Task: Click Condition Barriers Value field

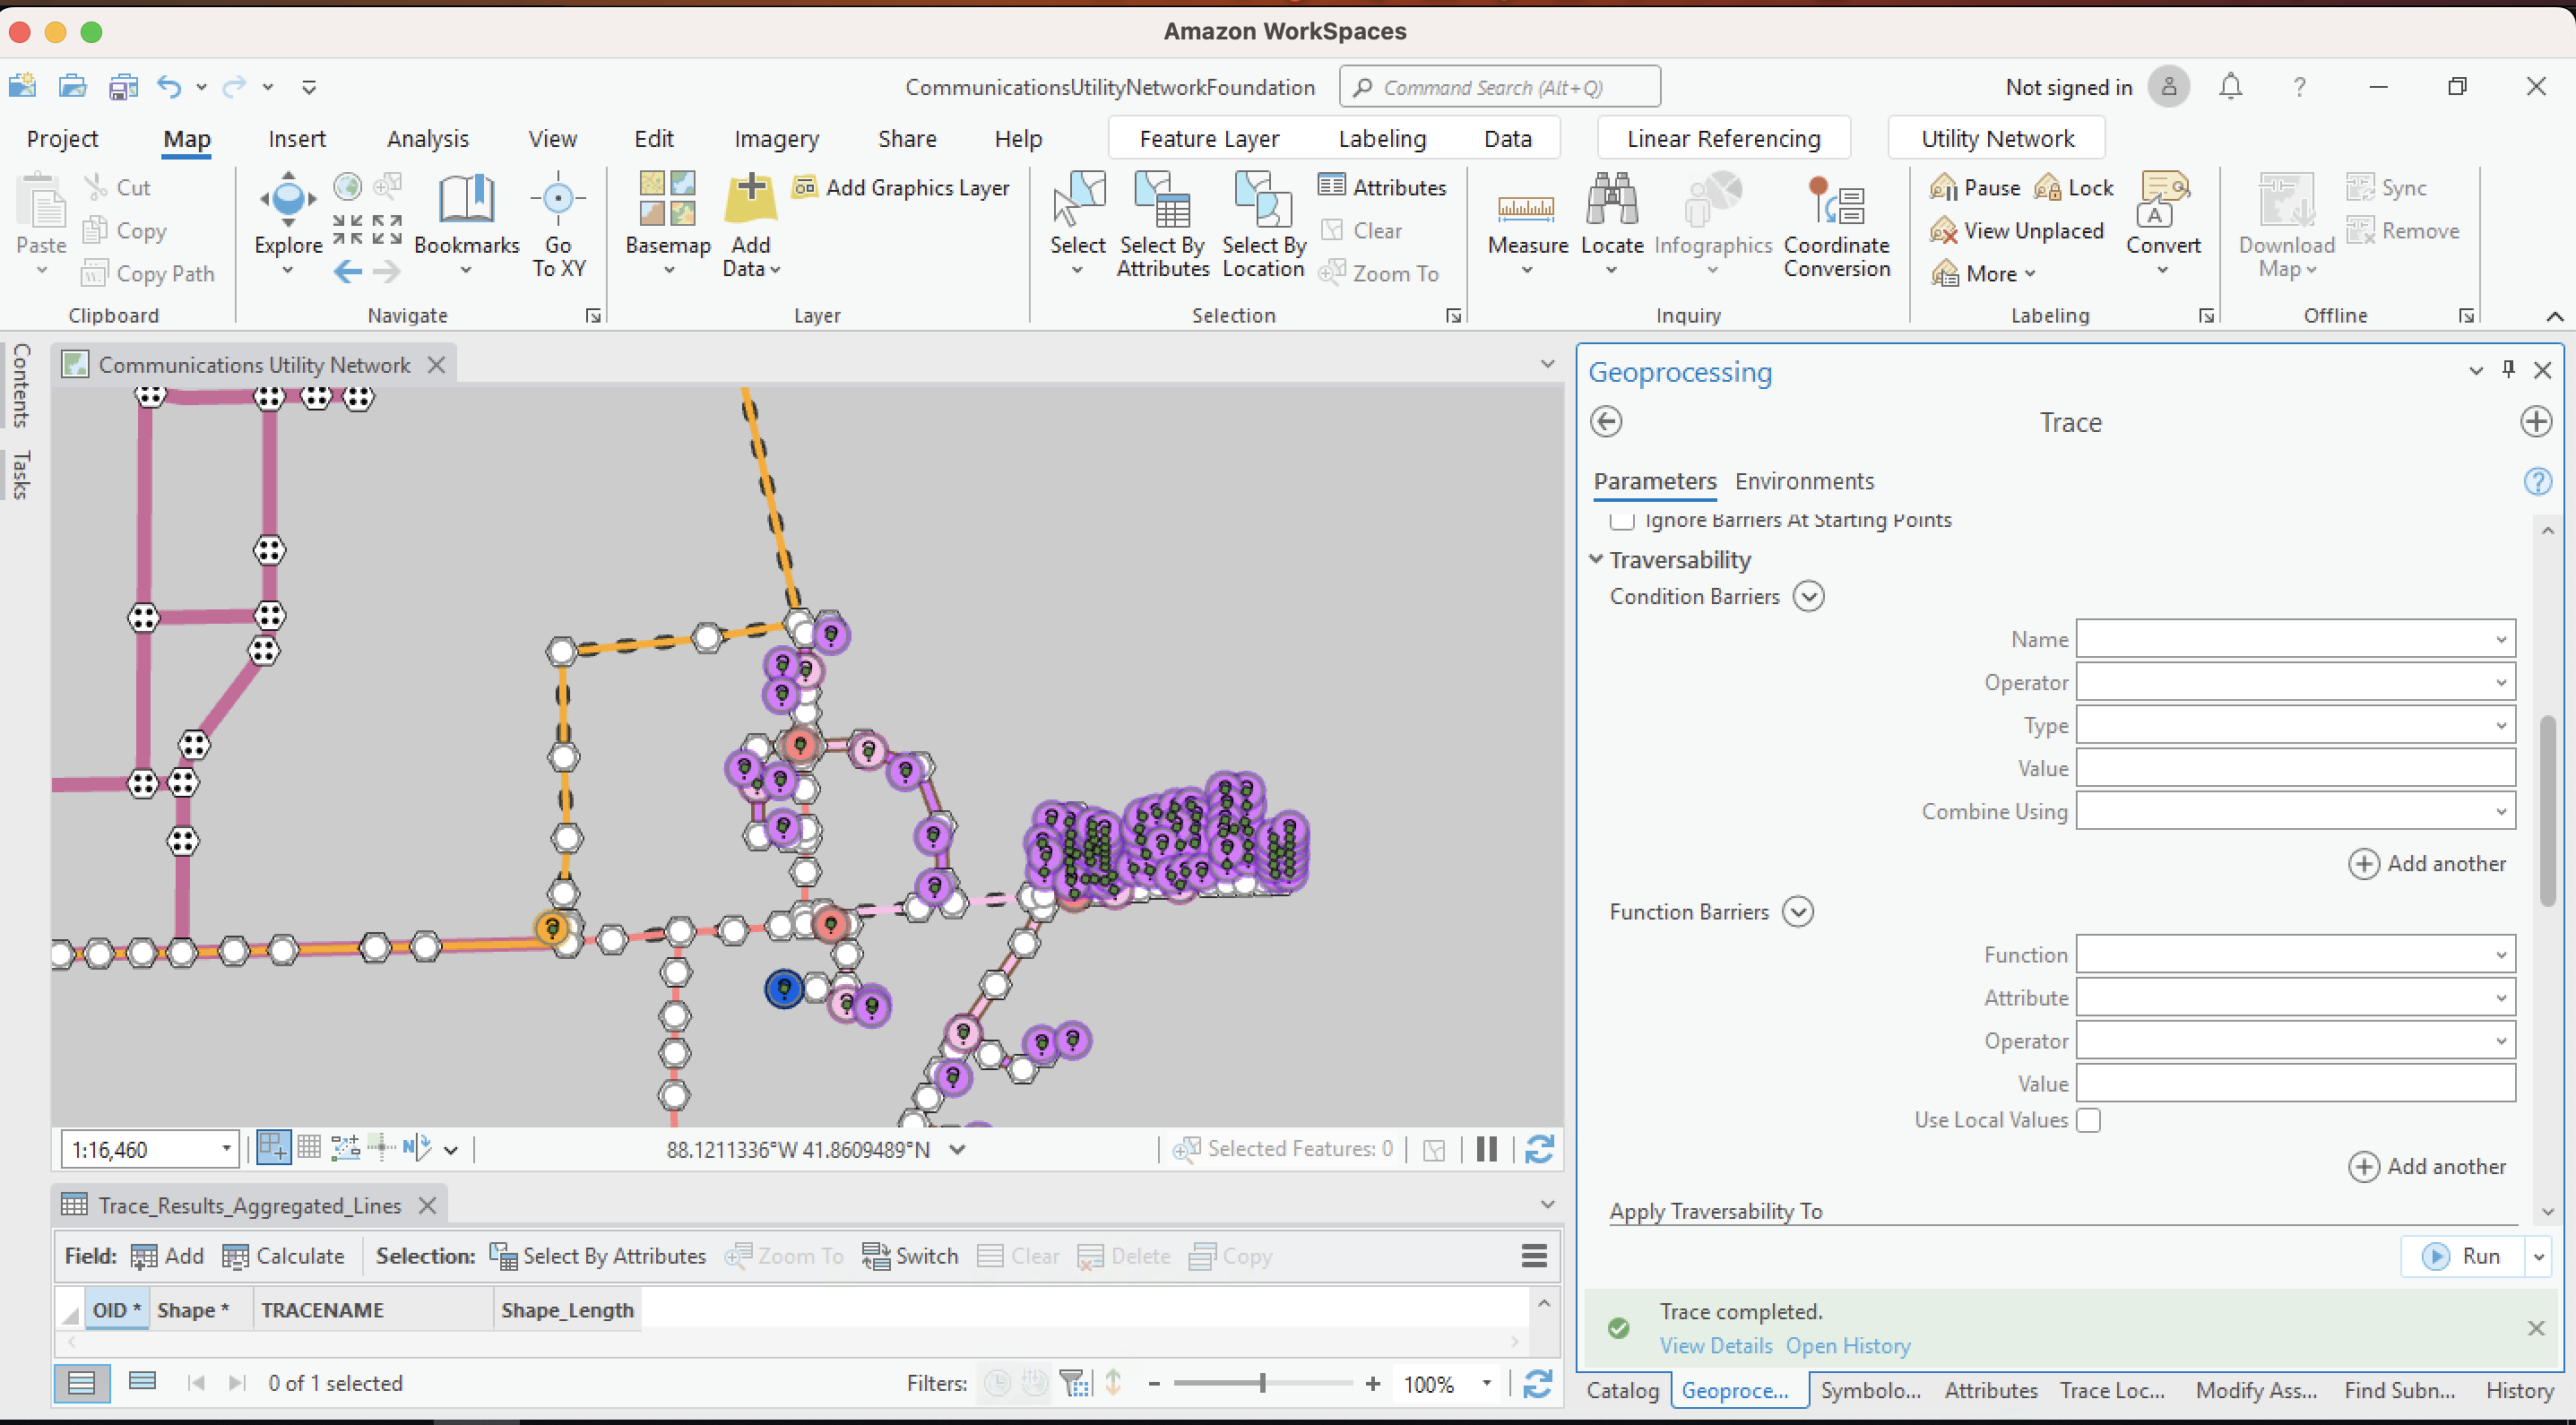Action: (x=2295, y=768)
